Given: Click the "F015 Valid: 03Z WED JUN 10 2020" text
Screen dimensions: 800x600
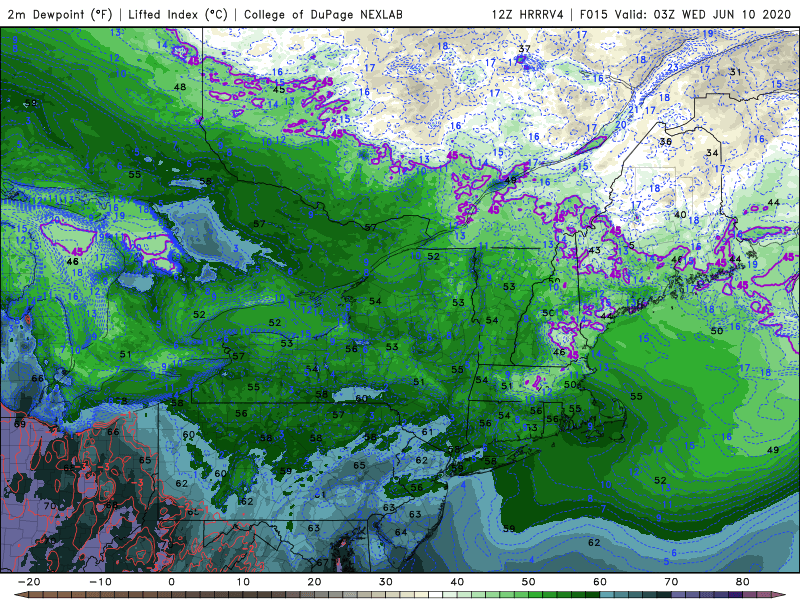Looking at the screenshot, I should 685,14.
